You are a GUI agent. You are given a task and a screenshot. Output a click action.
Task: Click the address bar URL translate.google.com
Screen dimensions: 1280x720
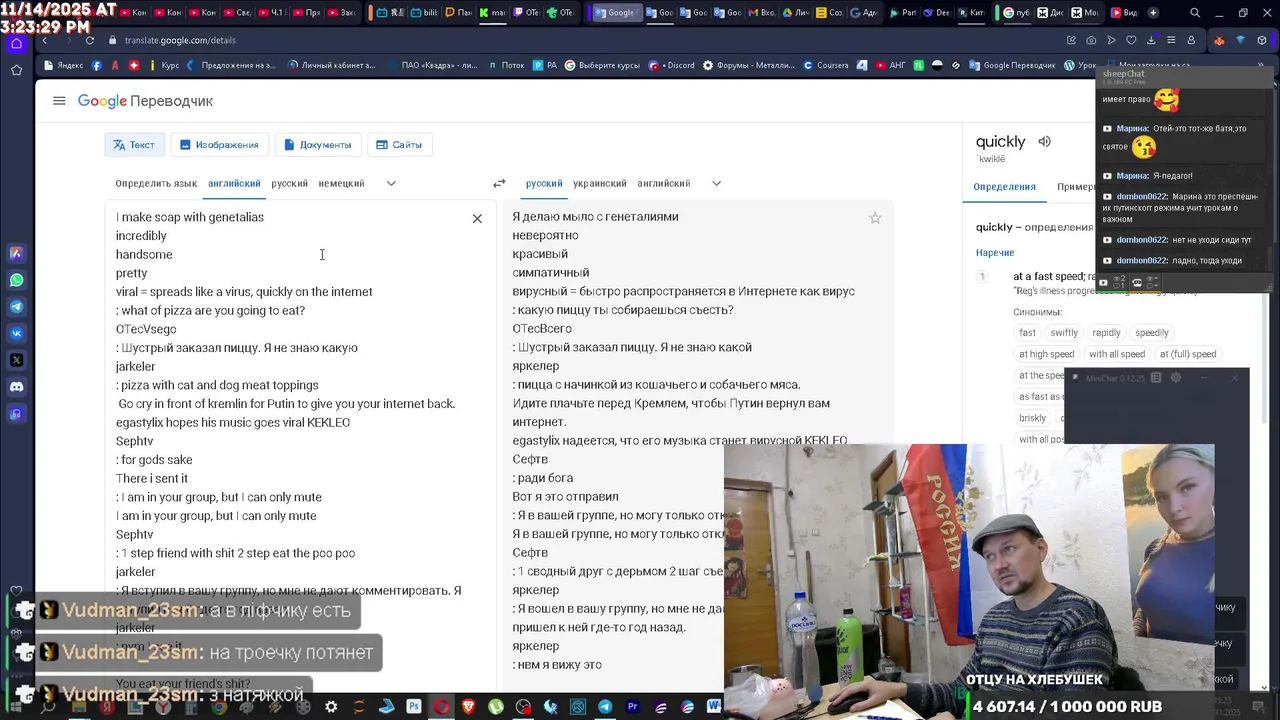pyautogui.click(x=180, y=40)
